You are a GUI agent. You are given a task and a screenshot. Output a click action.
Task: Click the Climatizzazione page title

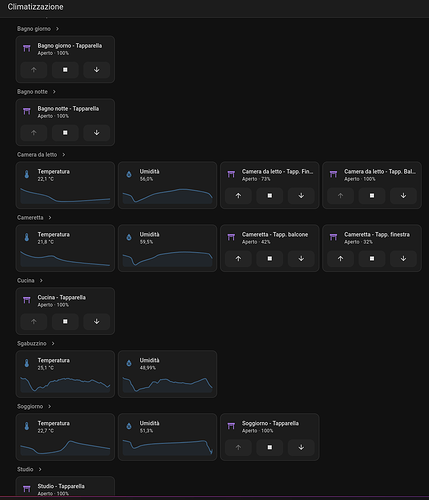(35, 7)
